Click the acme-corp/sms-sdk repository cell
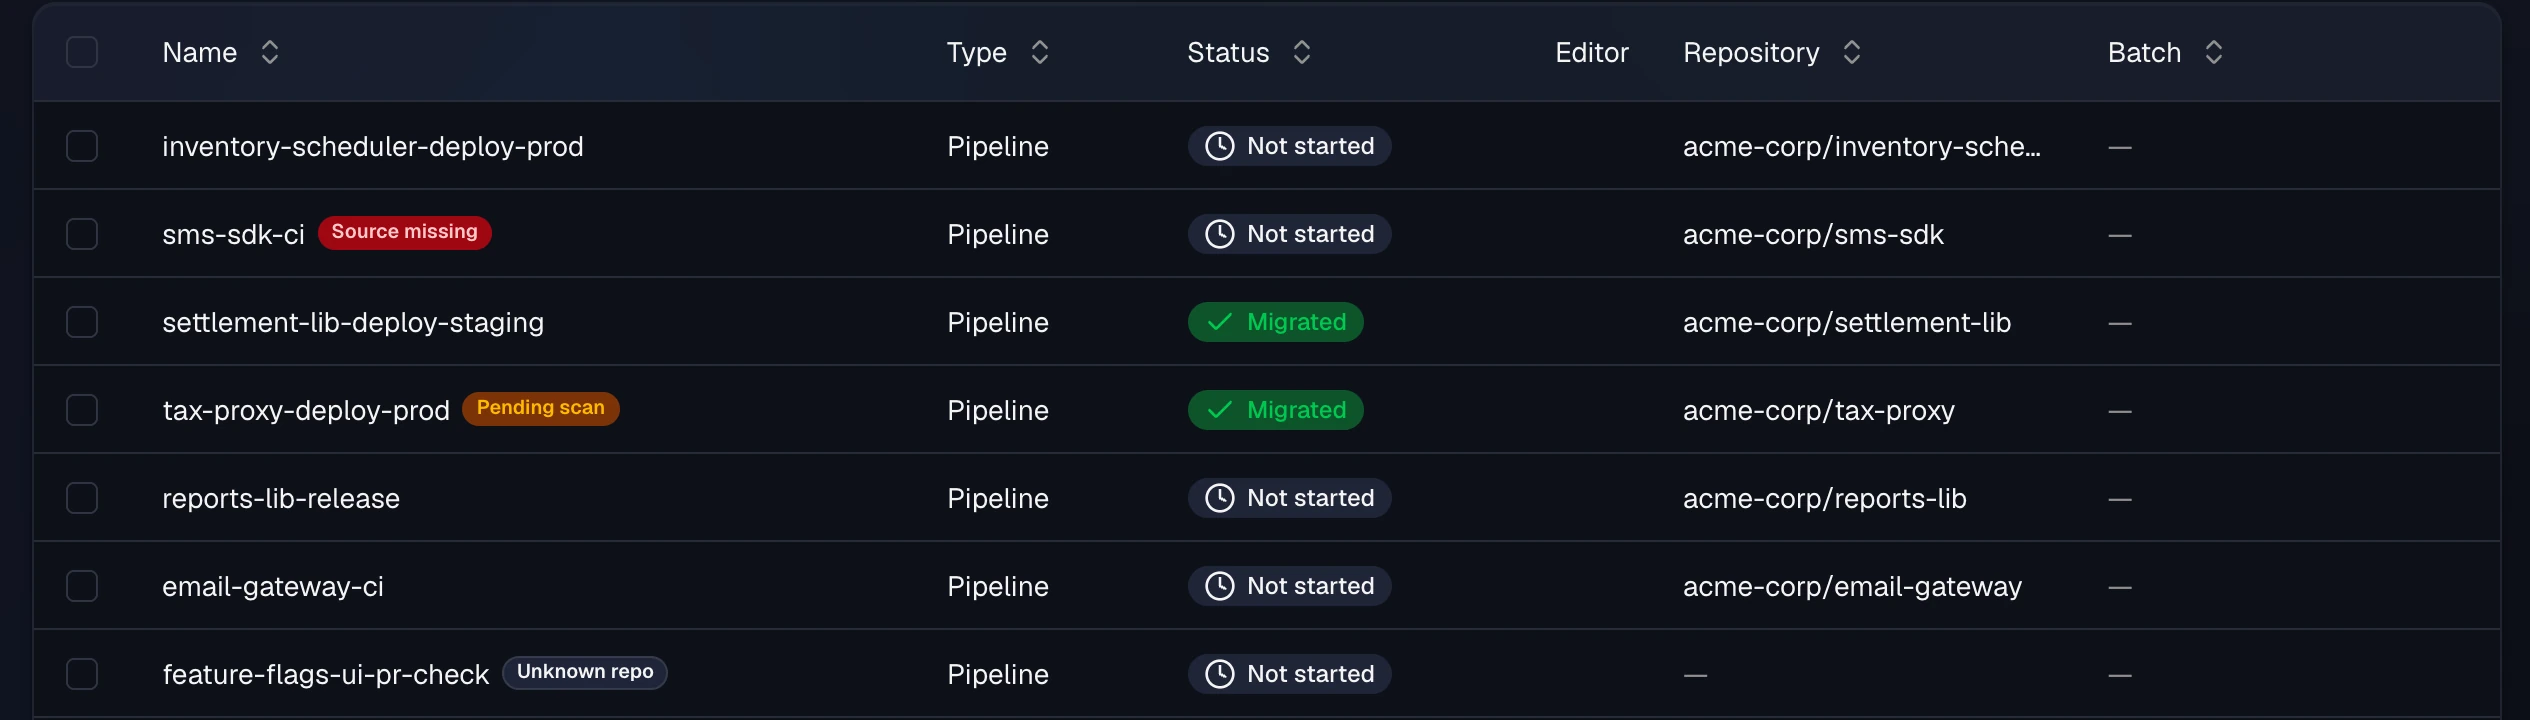Screen dimensions: 2530x720 coord(1813,235)
